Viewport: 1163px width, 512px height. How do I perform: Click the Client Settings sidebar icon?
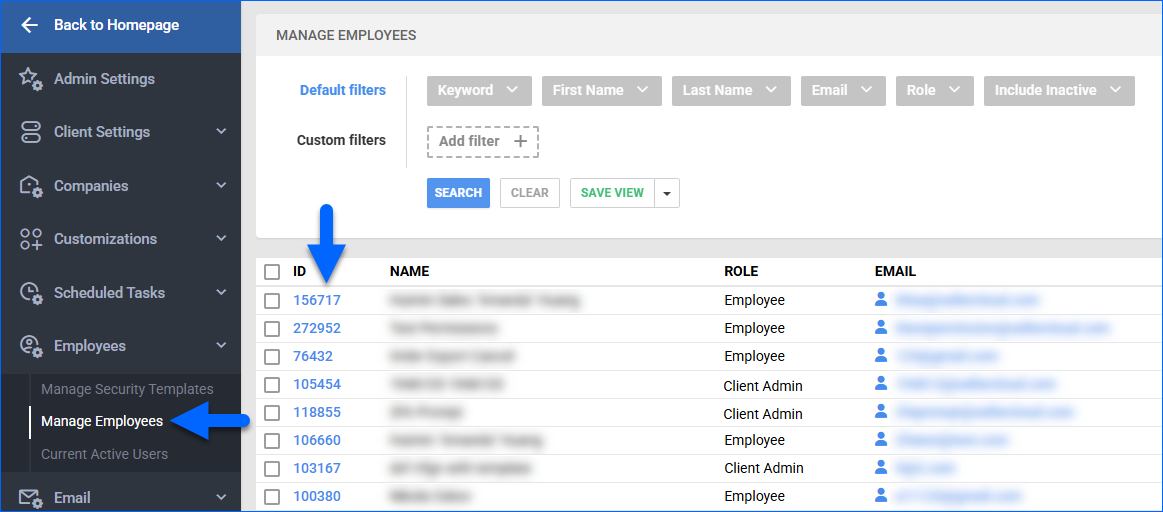tap(30, 132)
